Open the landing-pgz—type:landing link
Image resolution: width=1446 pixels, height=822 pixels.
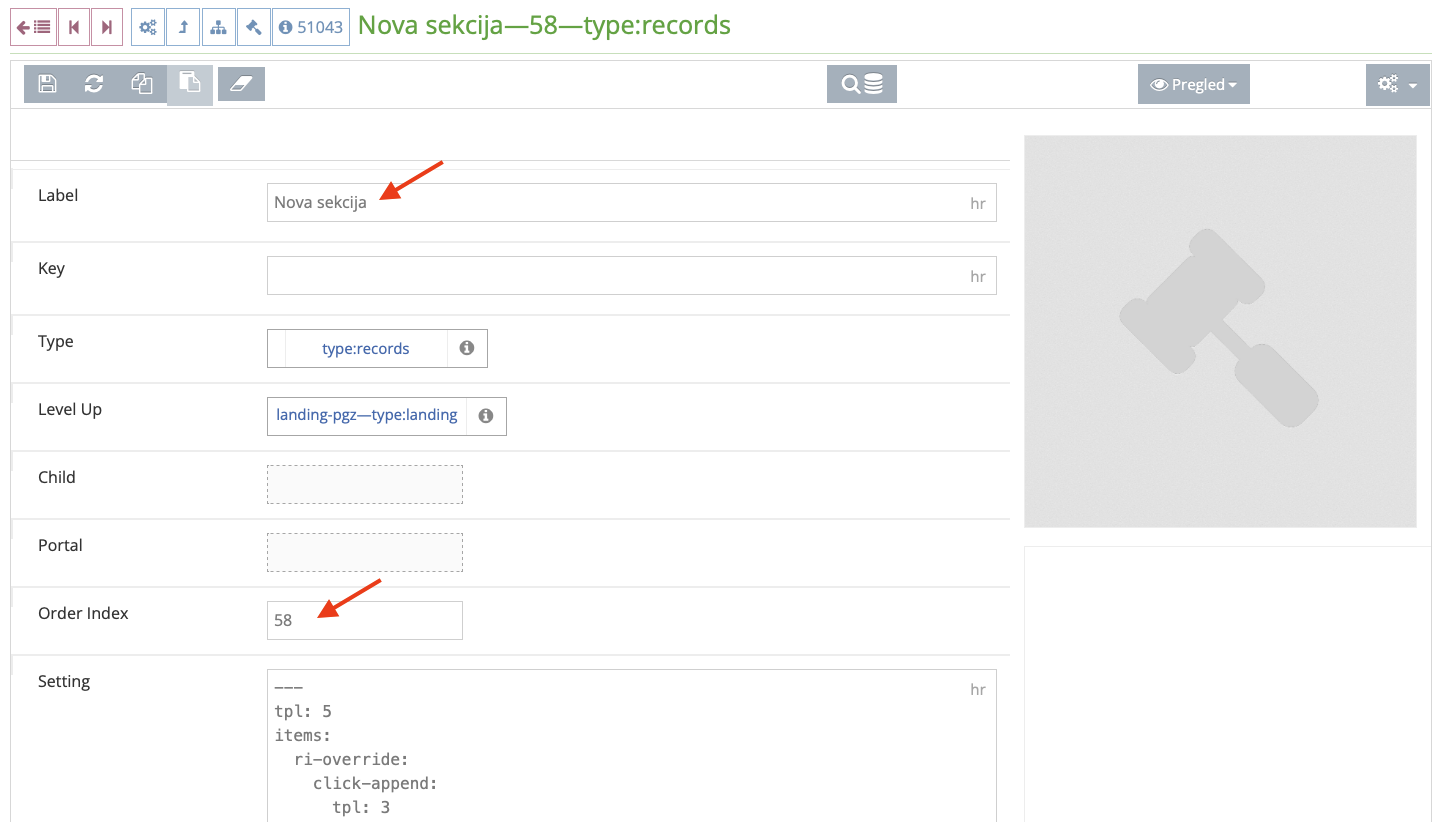(366, 414)
